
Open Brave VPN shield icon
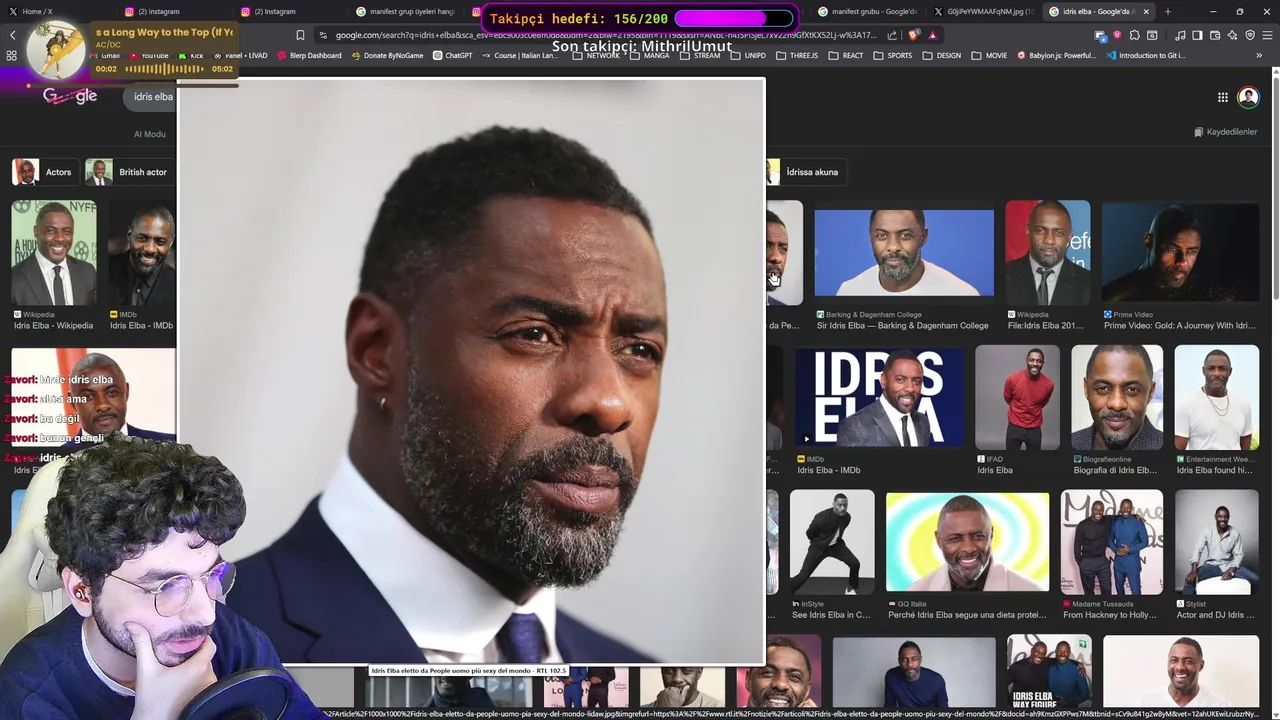[x=1250, y=35]
